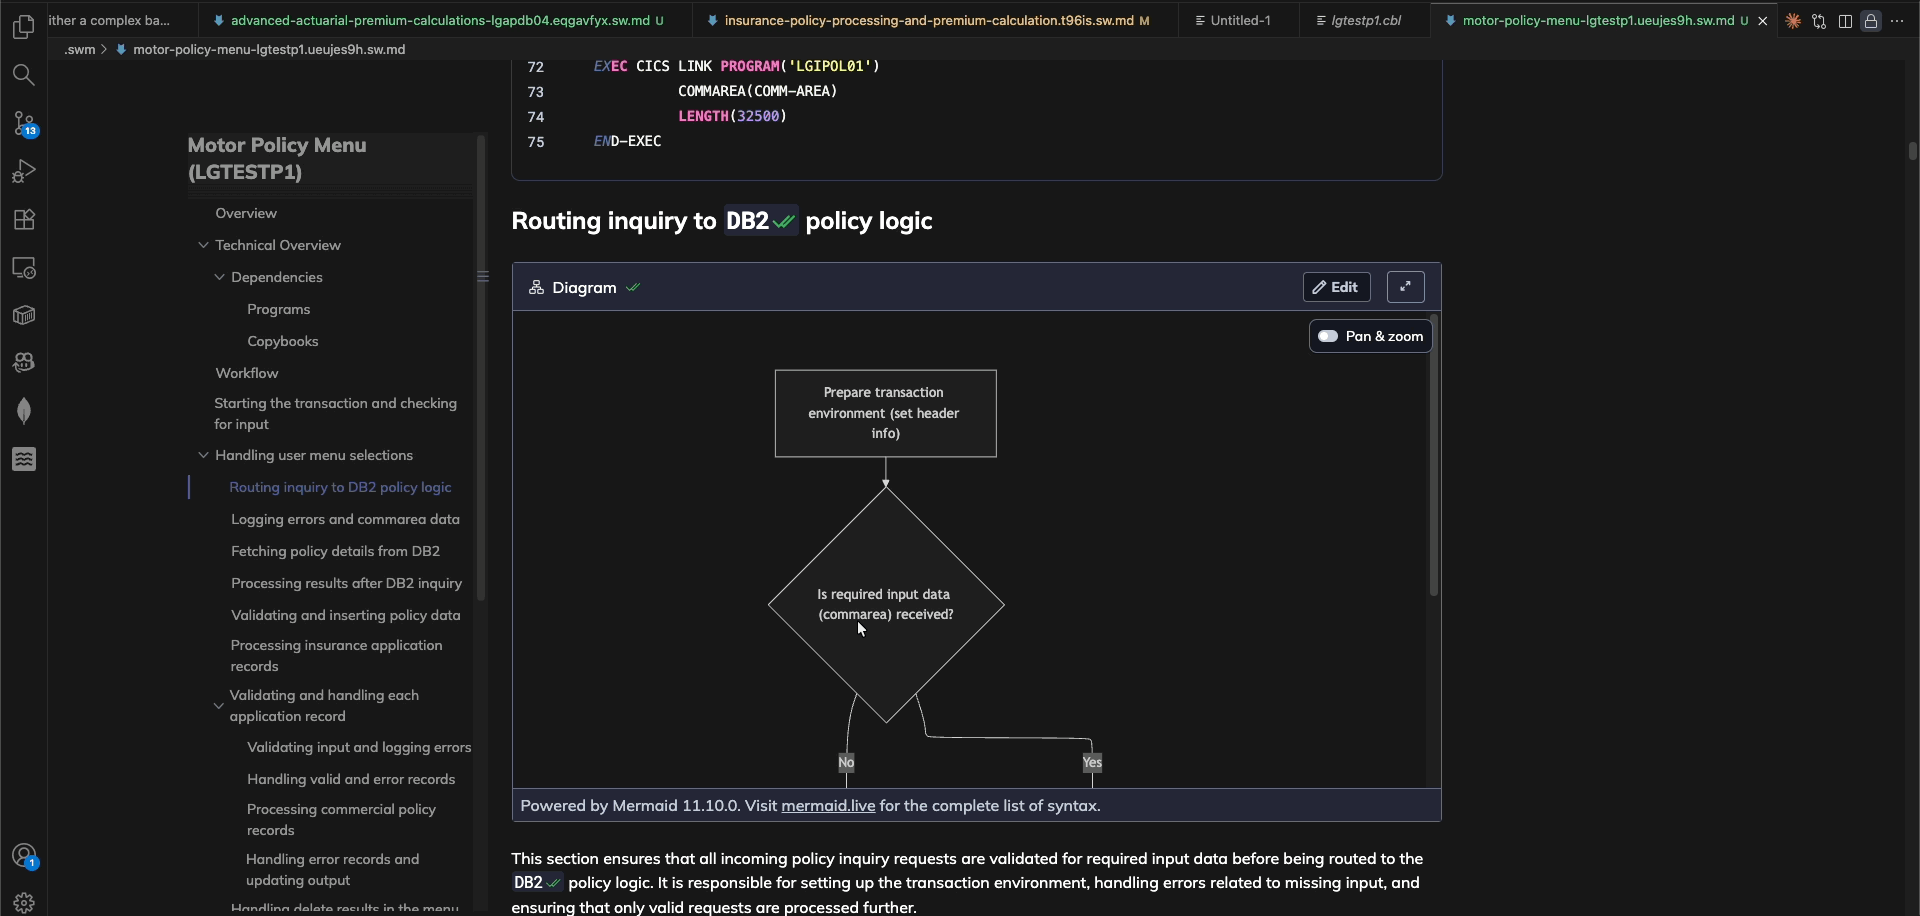Open the Run and Debug panel
The height and width of the screenshot is (916, 1920).
coord(24,171)
